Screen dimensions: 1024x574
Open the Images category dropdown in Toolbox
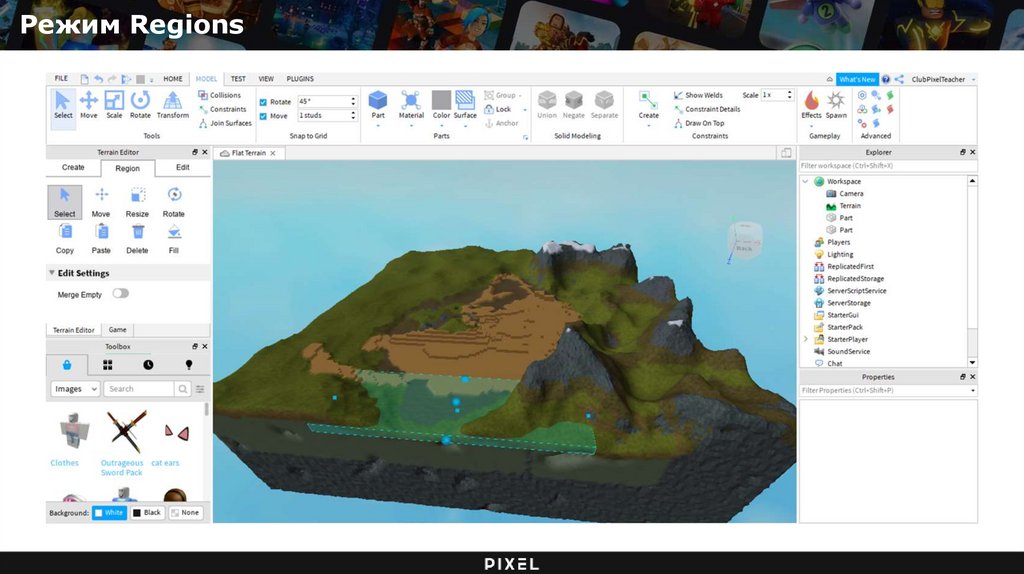coord(75,389)
